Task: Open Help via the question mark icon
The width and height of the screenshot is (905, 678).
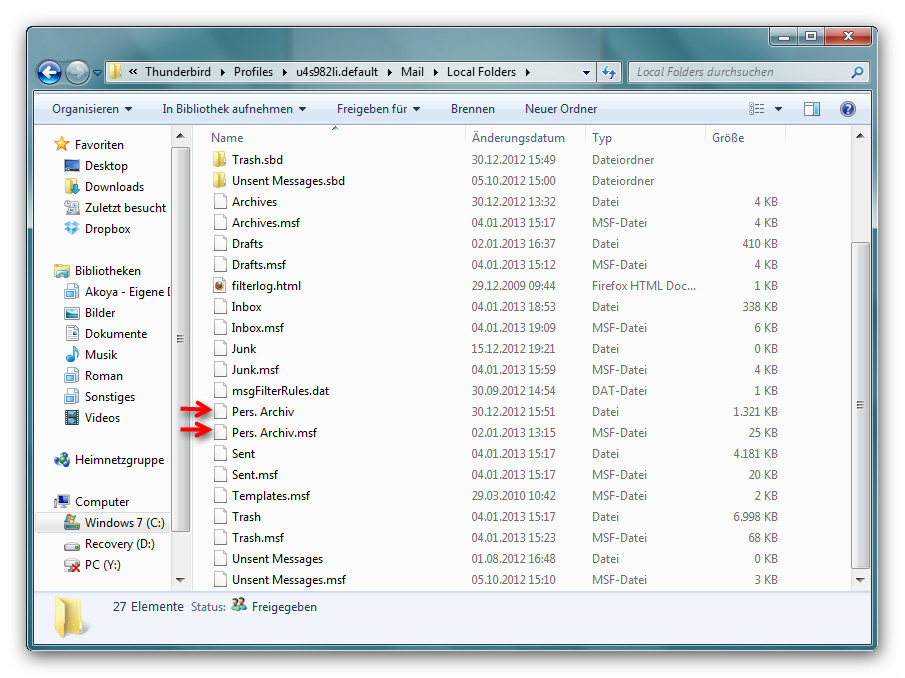Action: click(847, 109)
